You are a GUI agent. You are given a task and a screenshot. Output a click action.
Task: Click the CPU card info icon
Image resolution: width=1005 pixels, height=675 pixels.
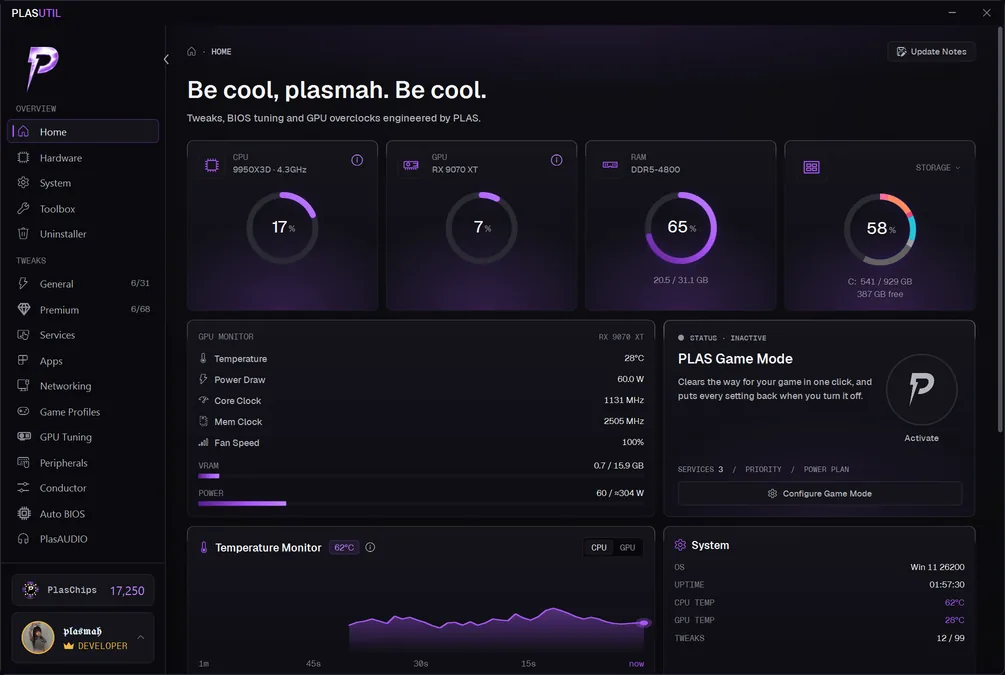357,160
